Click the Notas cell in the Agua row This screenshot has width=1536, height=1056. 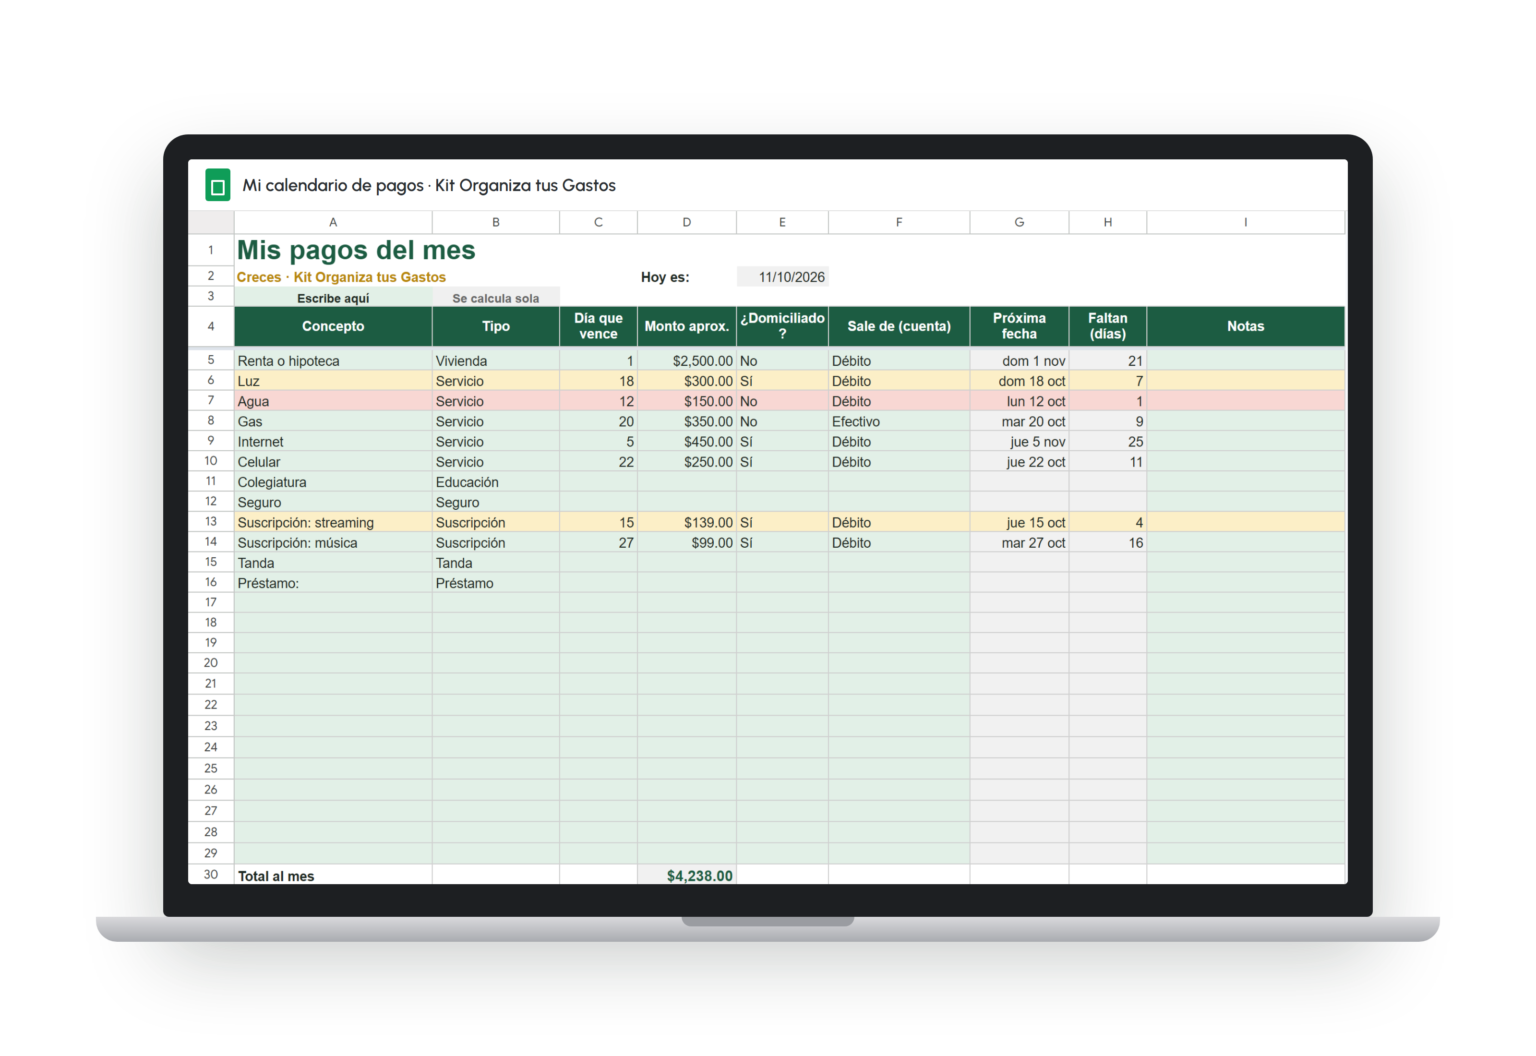click(1246, 401)
